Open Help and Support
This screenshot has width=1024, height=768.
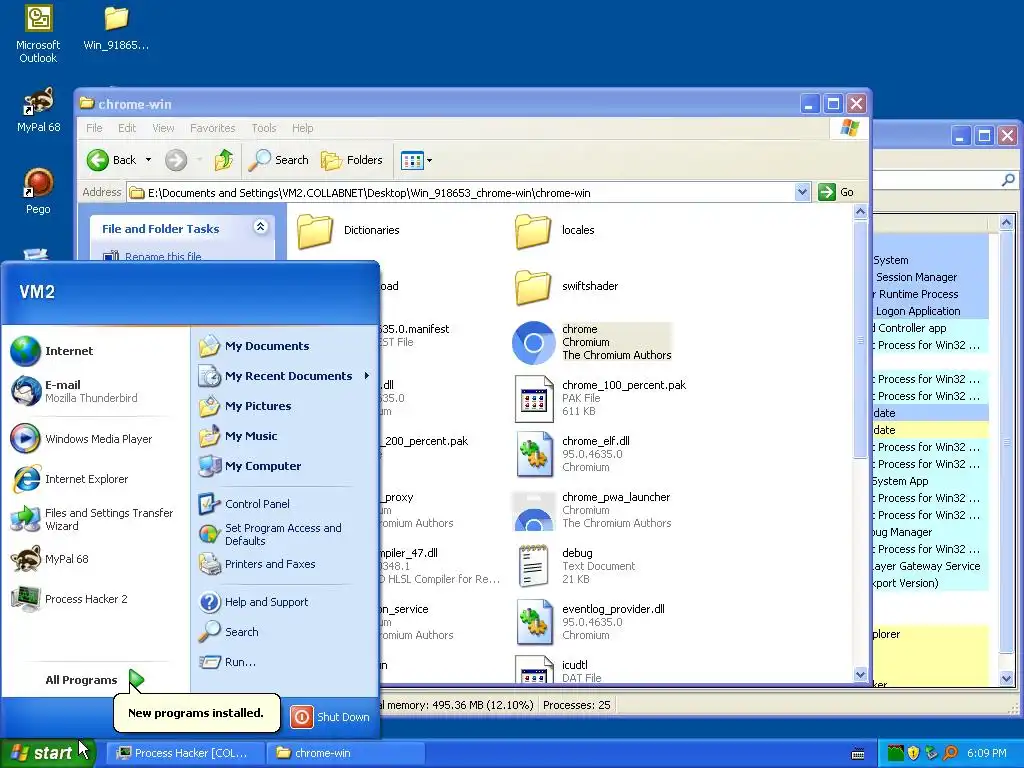(253, 602)
